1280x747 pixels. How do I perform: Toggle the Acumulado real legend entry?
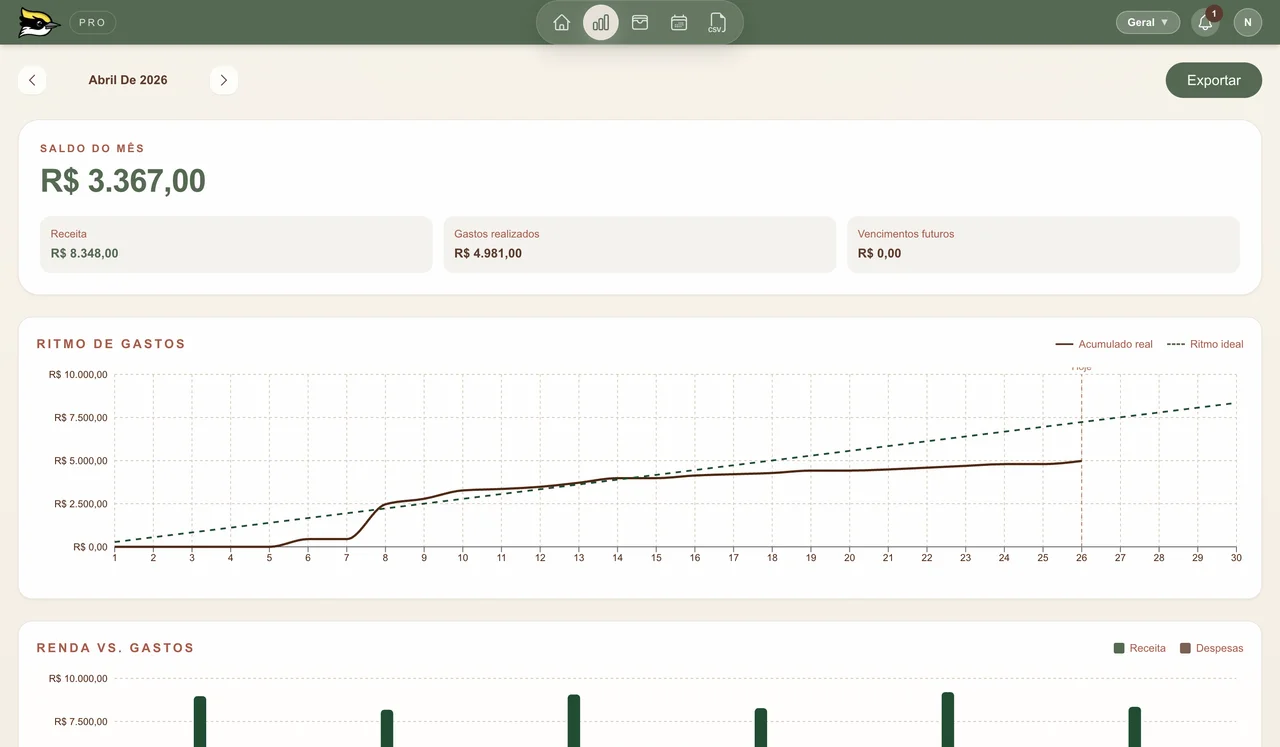1104,344
